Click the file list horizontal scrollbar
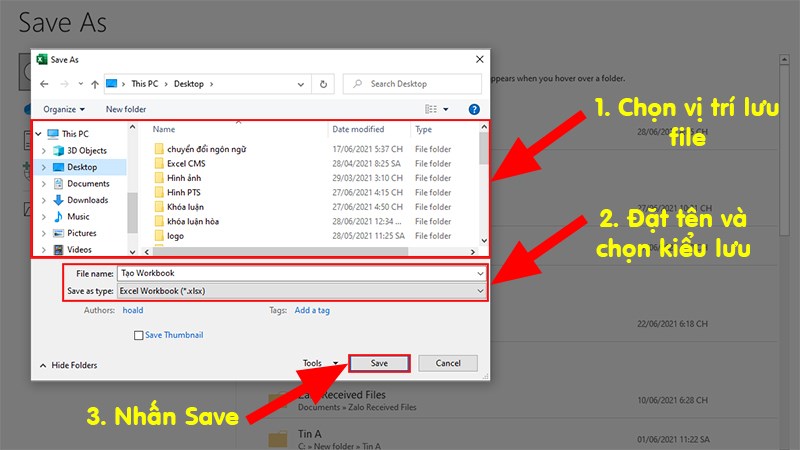This screenshot has width=800, height=450. [x=281, y=252]
